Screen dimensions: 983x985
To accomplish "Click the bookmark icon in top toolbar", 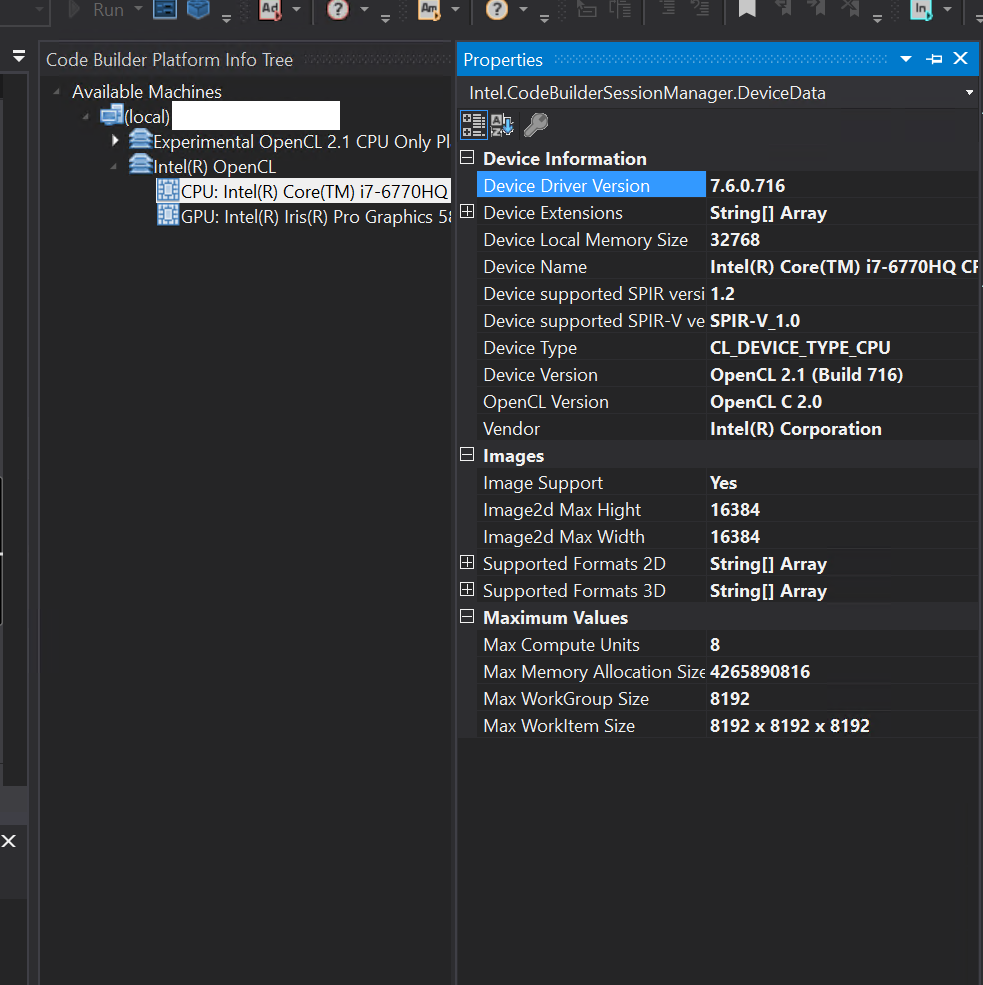I will pos(746,10).
